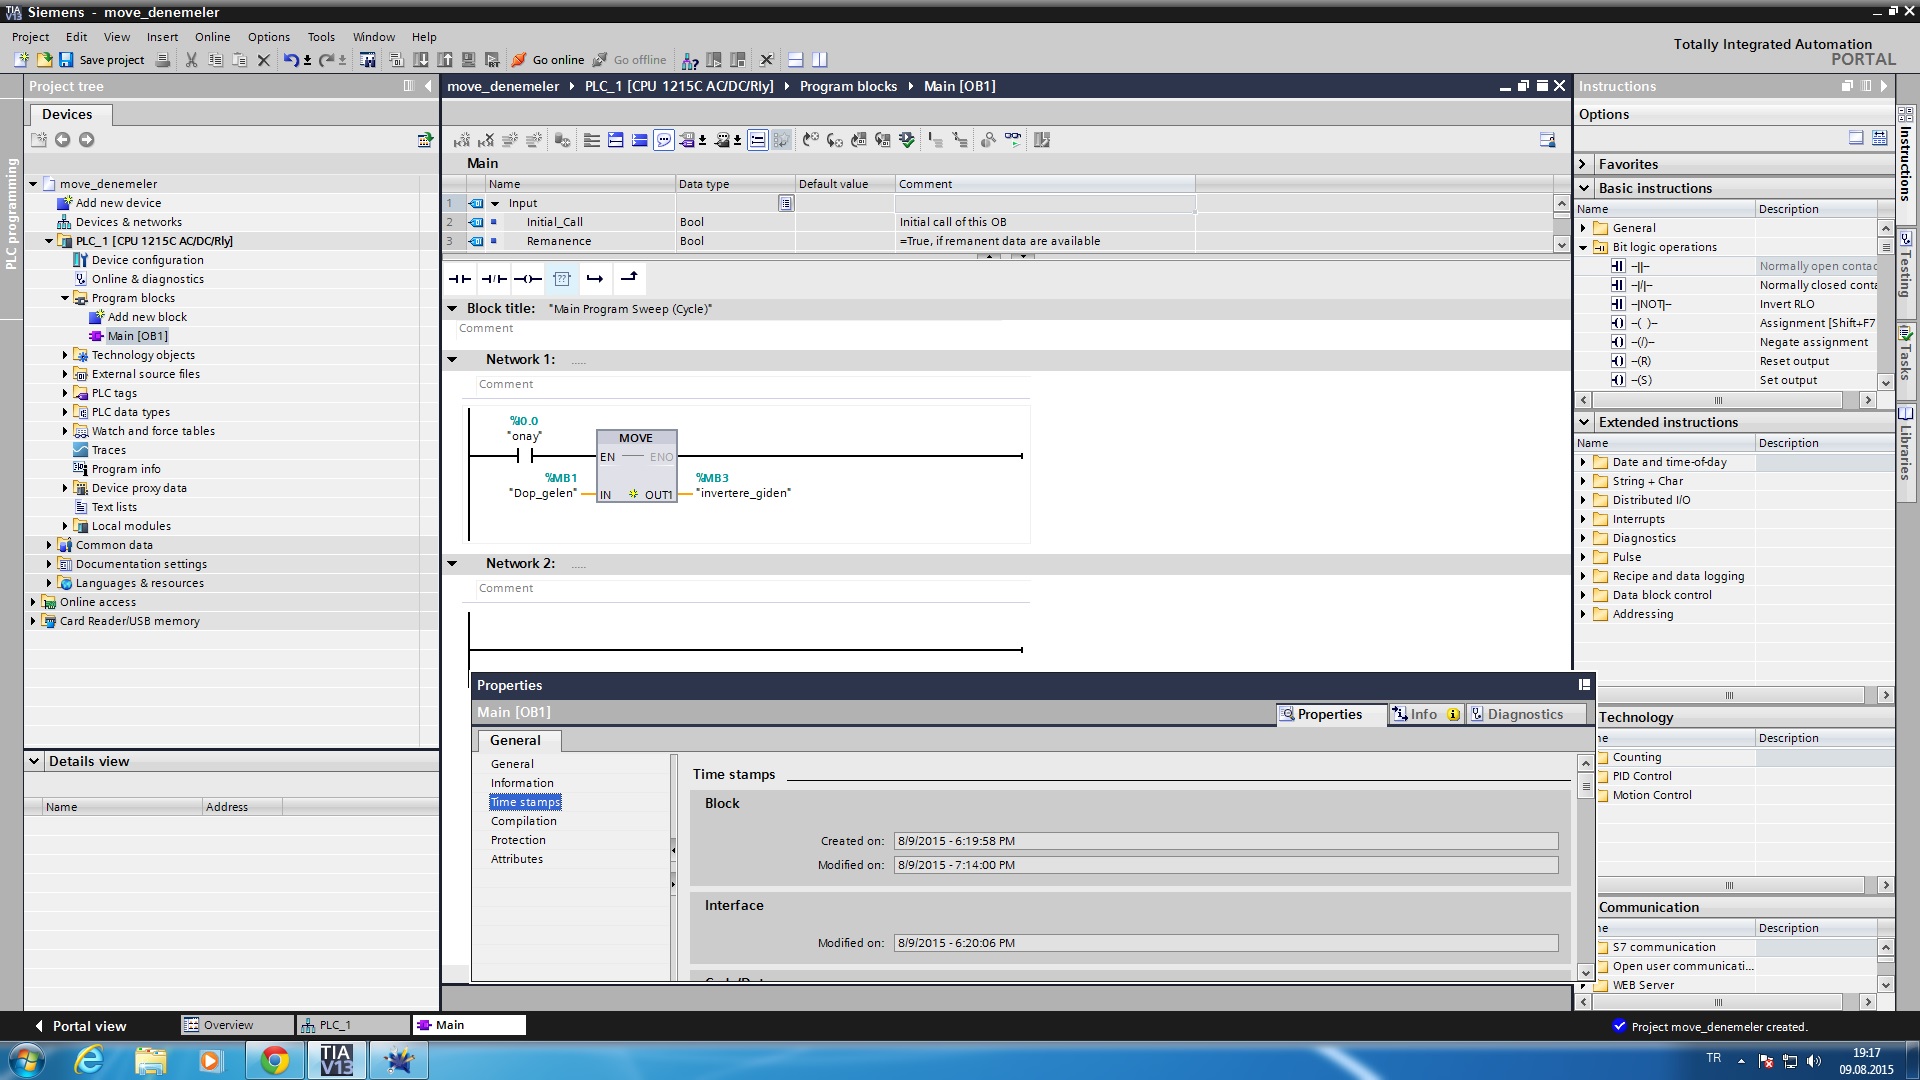Viewport: 1920px width, 1080px height.
Task: Insert close branch favorite
Action: click(x=629, y=279)
